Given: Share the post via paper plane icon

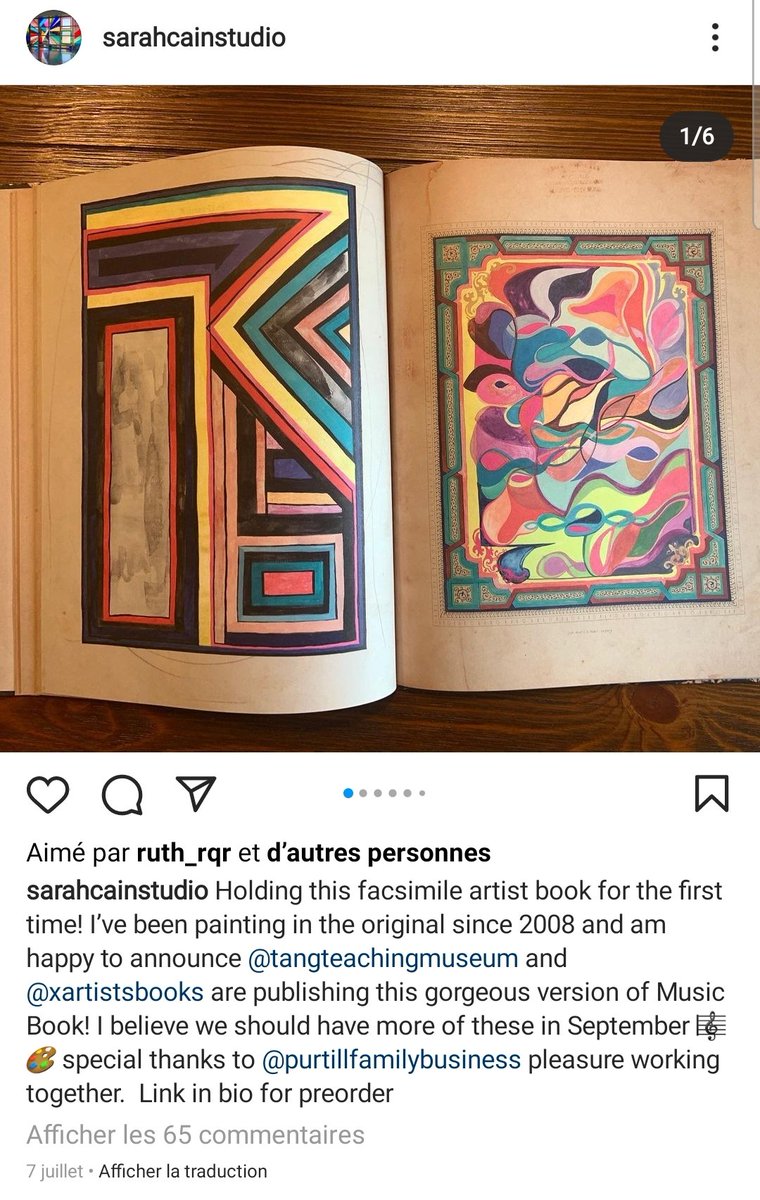Looking at the screenshot, I should (196, 793).
